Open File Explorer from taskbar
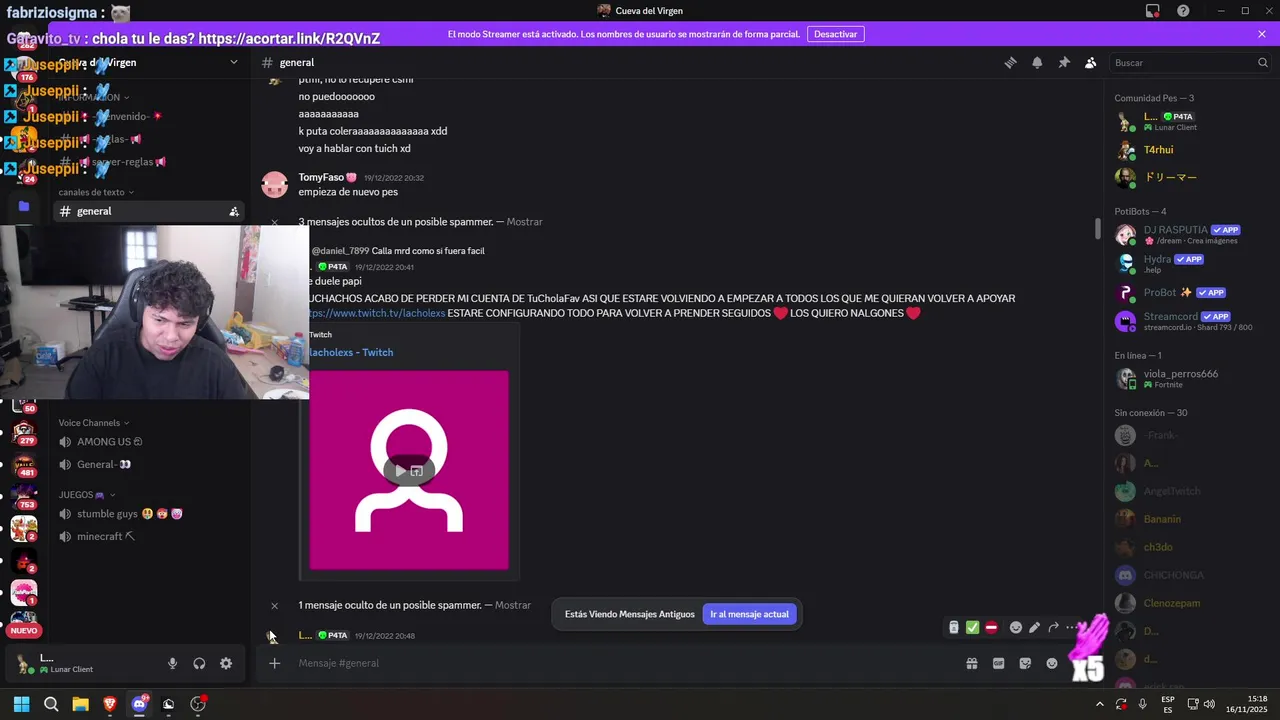Screen dimensions: 1280x720 (x=80, y=704)
